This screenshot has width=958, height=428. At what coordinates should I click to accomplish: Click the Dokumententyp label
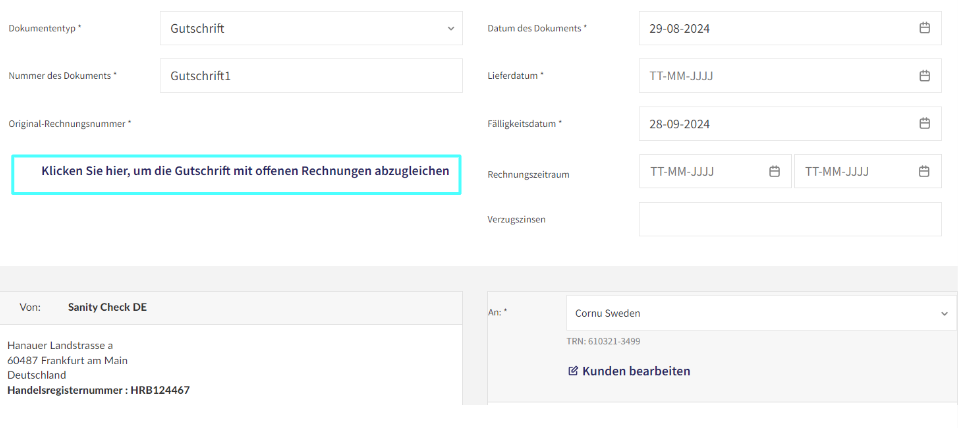pos(45,28)
